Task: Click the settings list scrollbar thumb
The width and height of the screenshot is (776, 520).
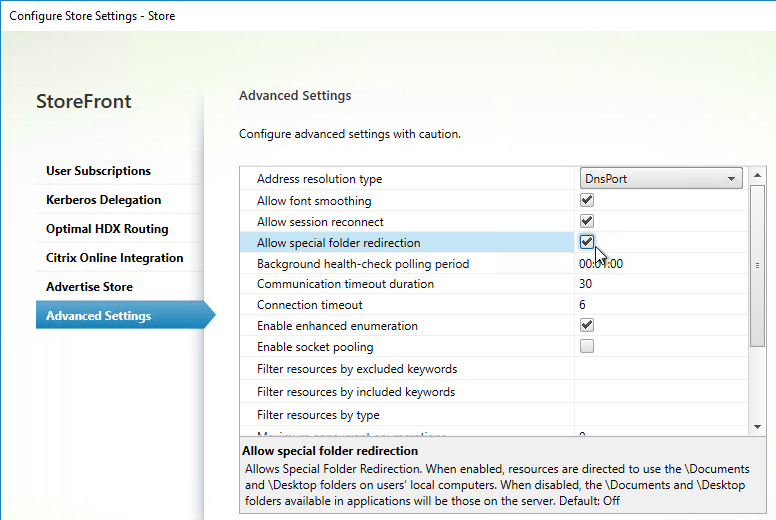Action: tap(757, 266)
